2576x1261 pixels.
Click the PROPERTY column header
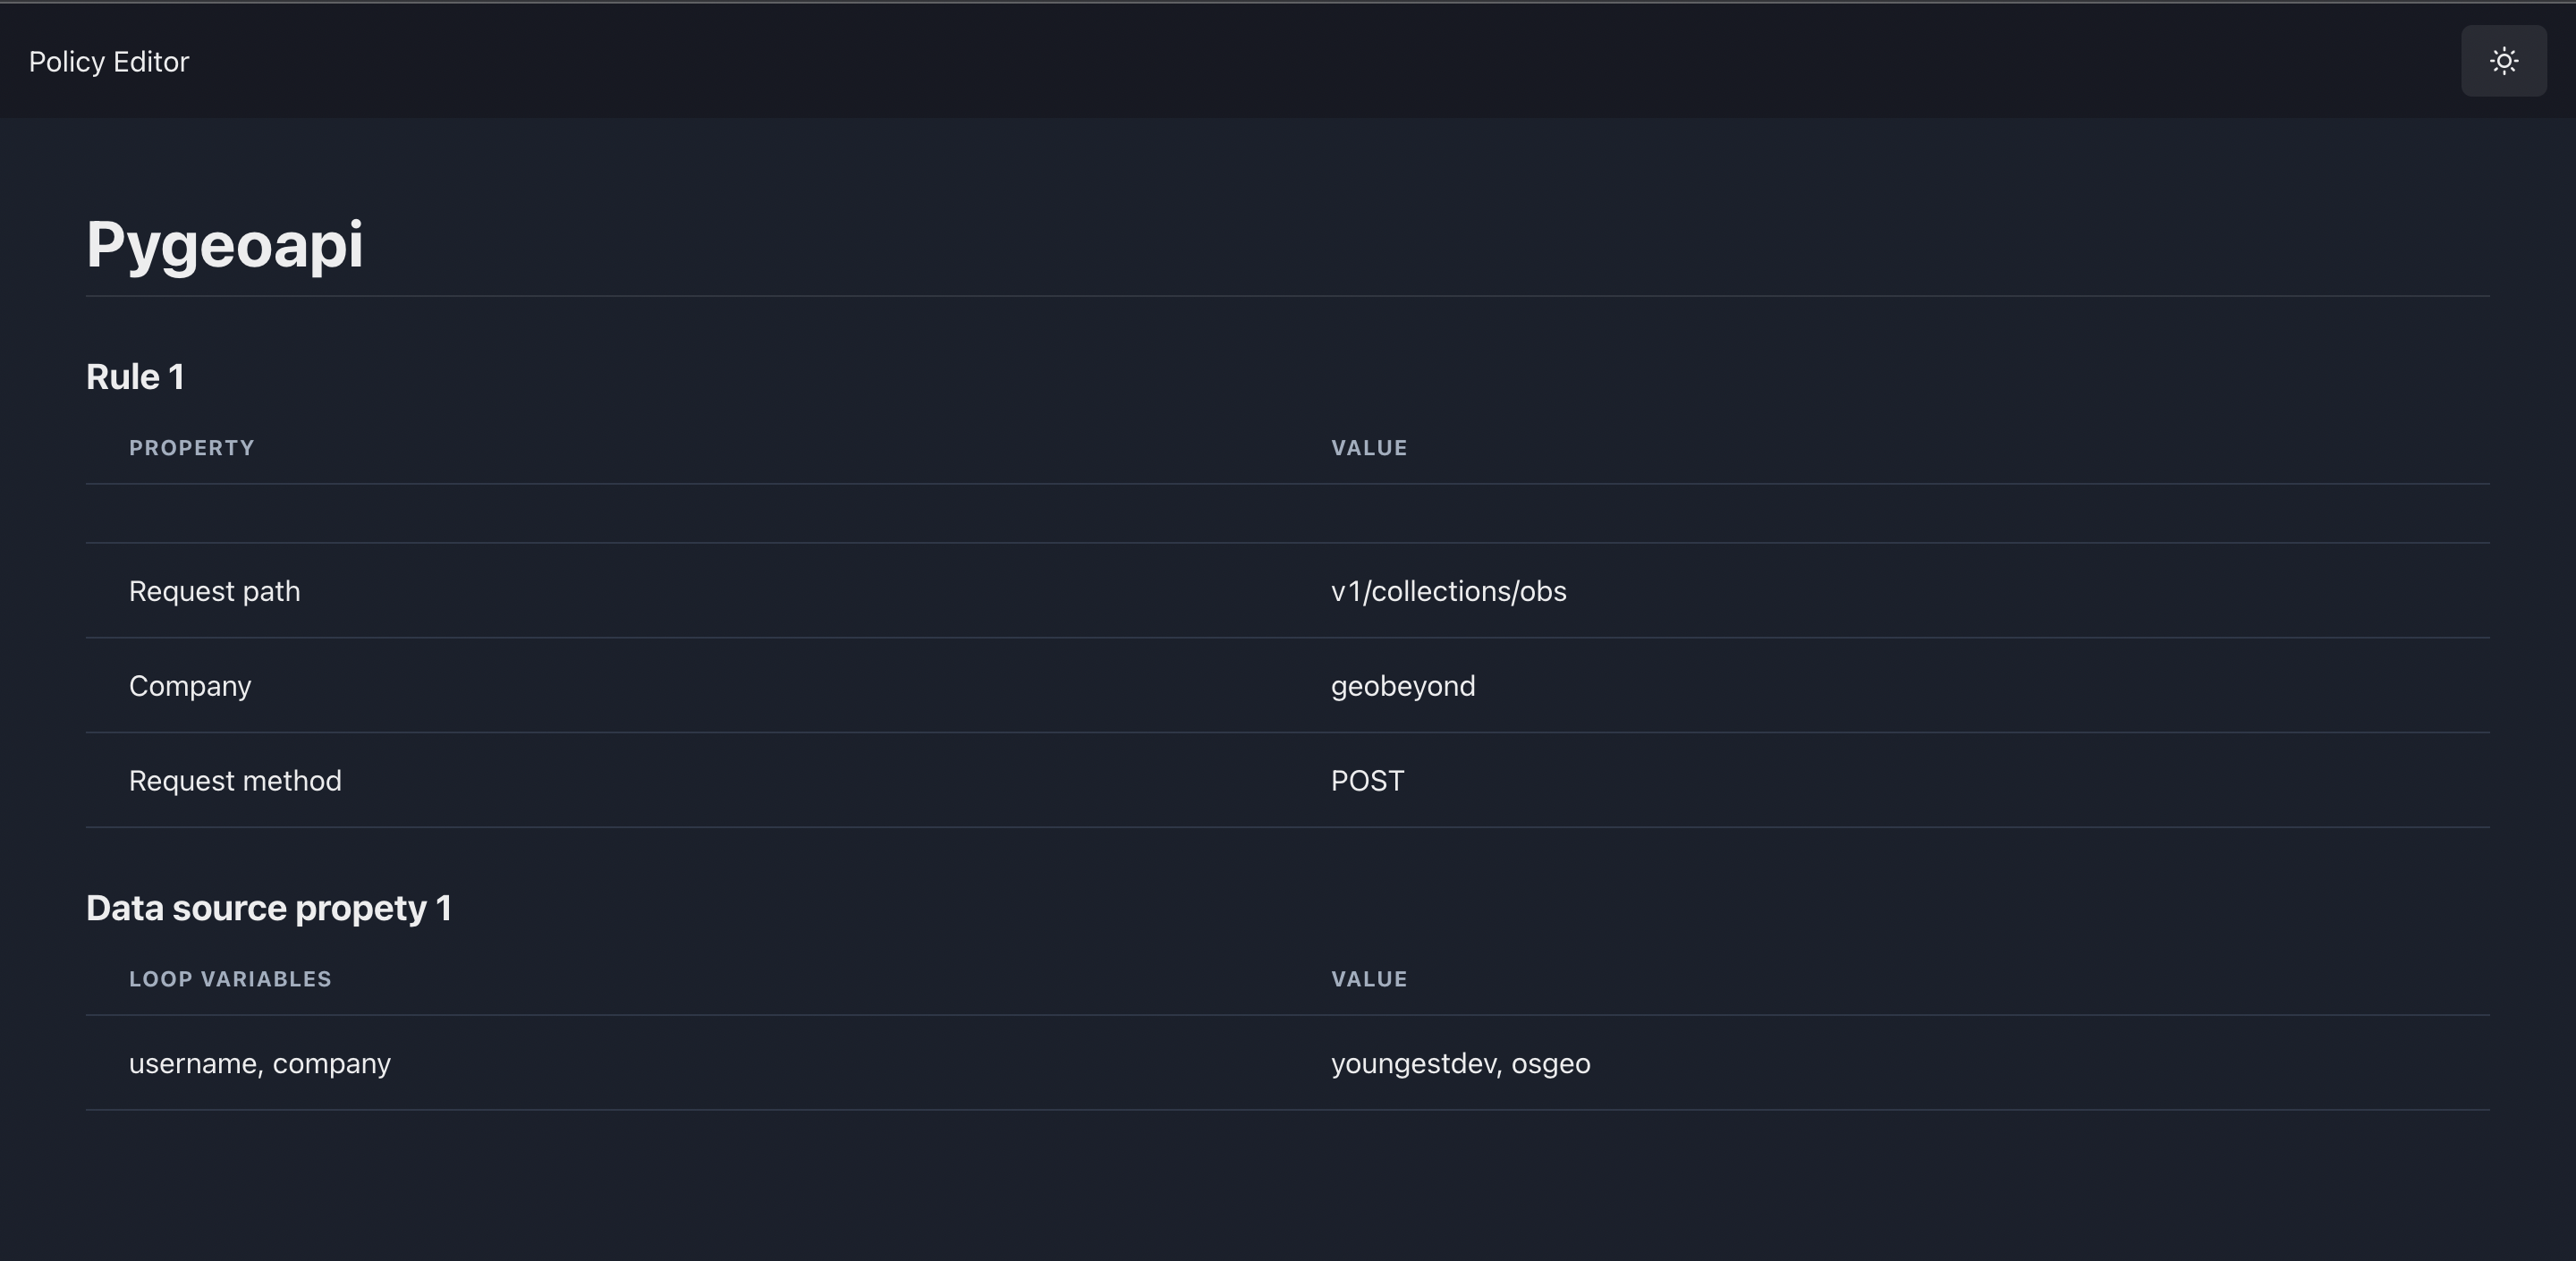tap(192, 448)
